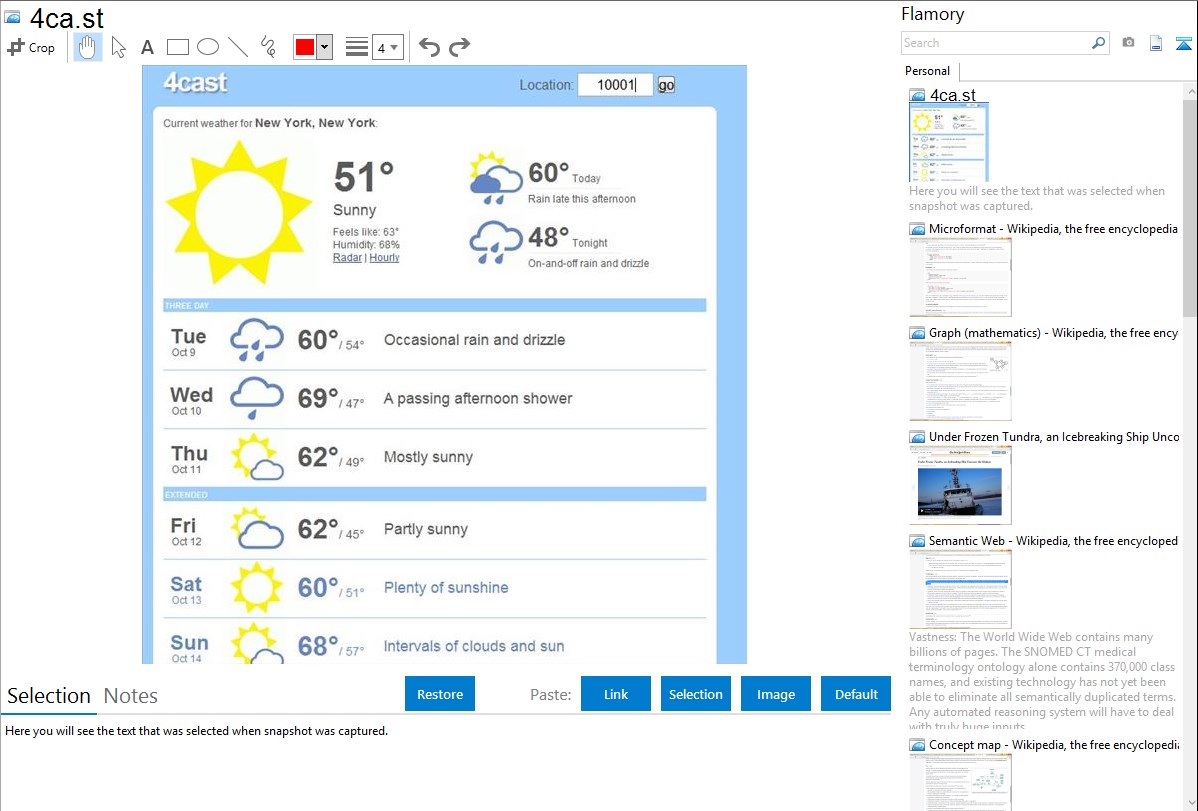Select the Concept map snapshot title
Screen dimensions: 1198x811
tap(1054, 744)
